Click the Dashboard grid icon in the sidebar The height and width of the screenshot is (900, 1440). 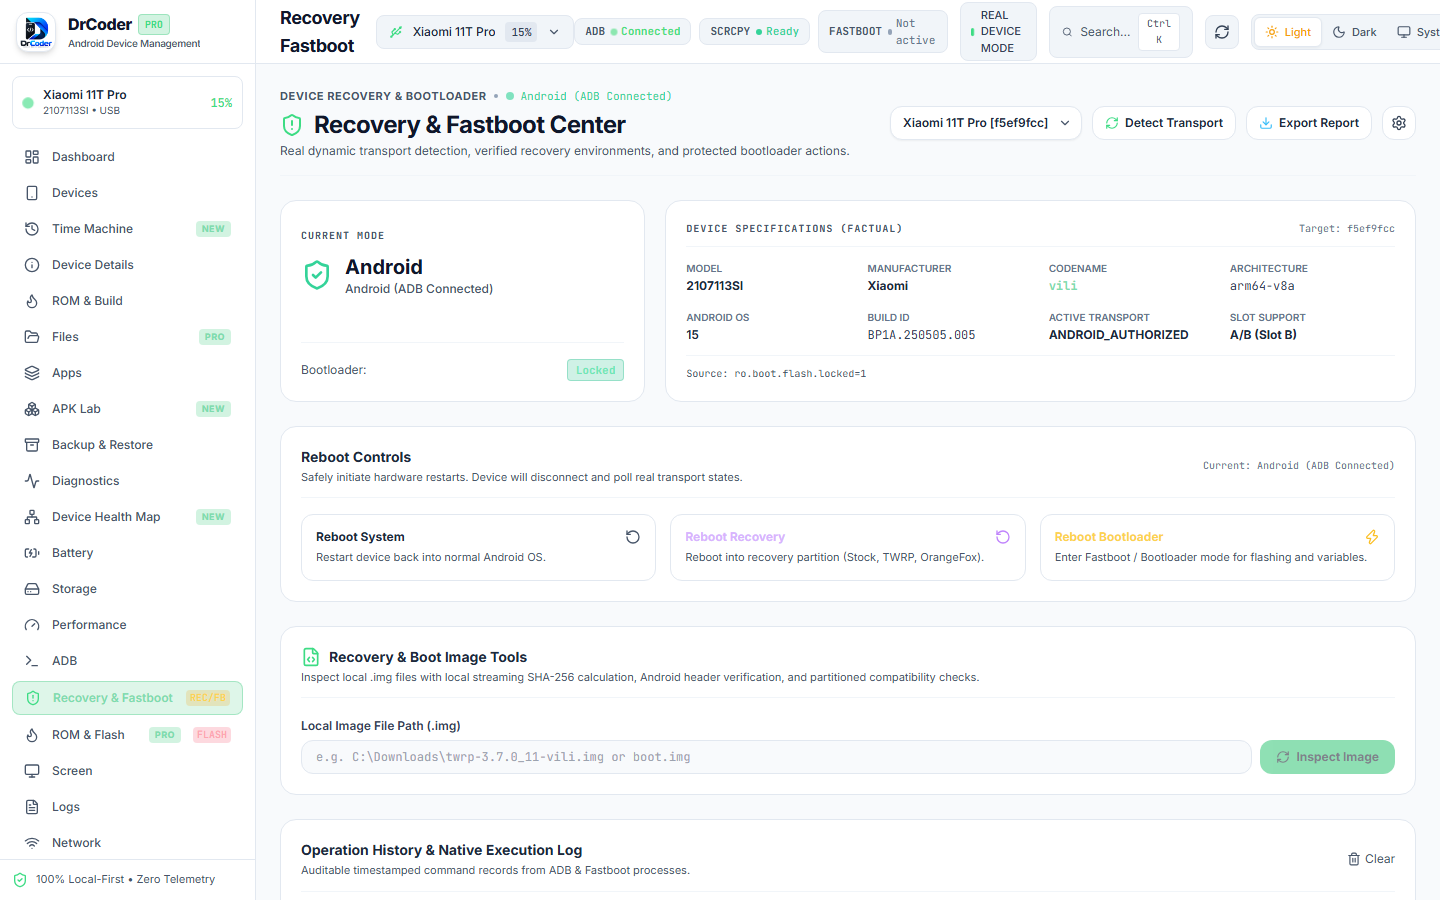[x=32, y=157]
